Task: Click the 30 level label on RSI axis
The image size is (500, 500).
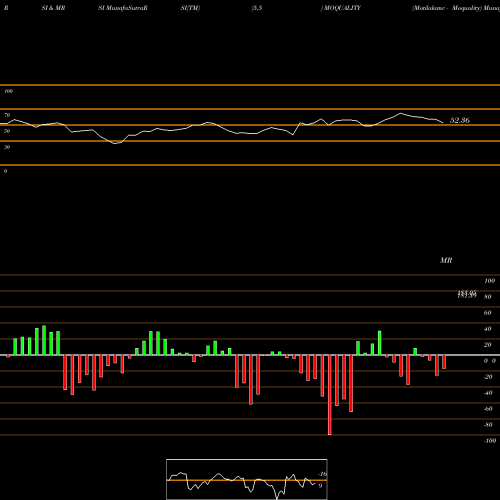Action: 7,147
